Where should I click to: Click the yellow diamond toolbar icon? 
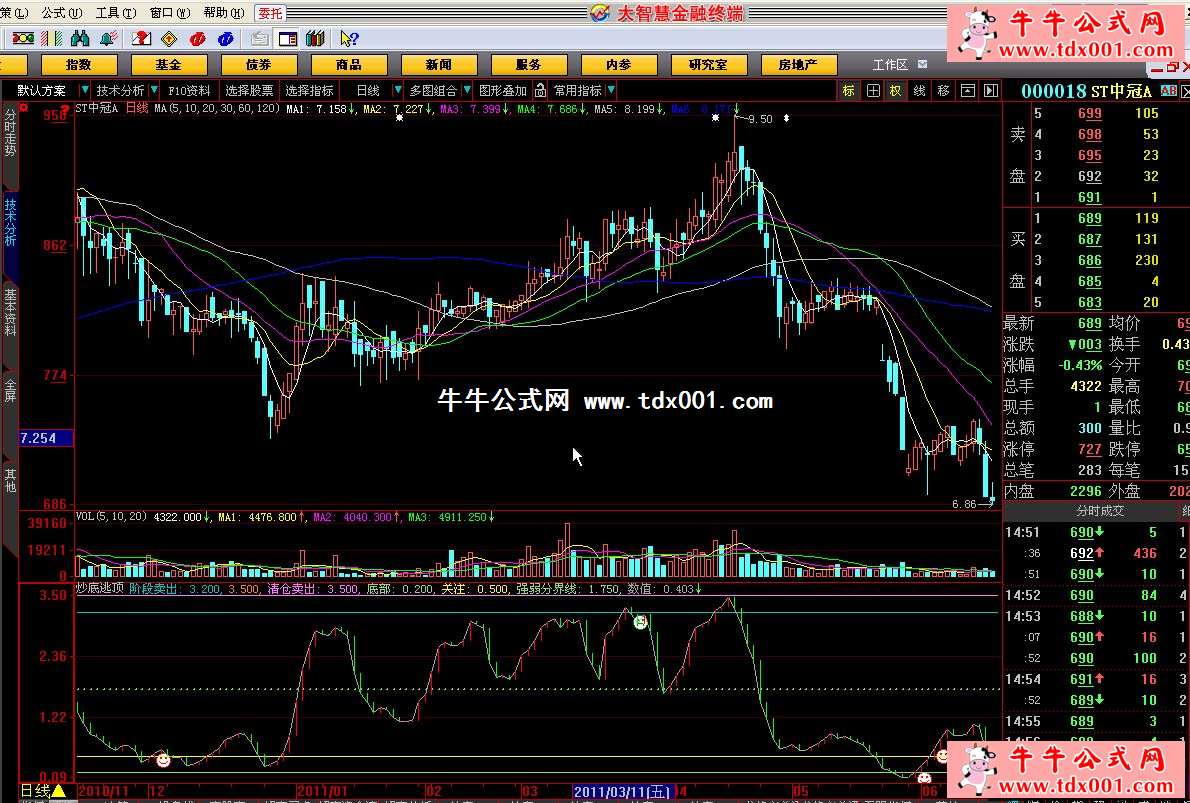click(169, 38)
